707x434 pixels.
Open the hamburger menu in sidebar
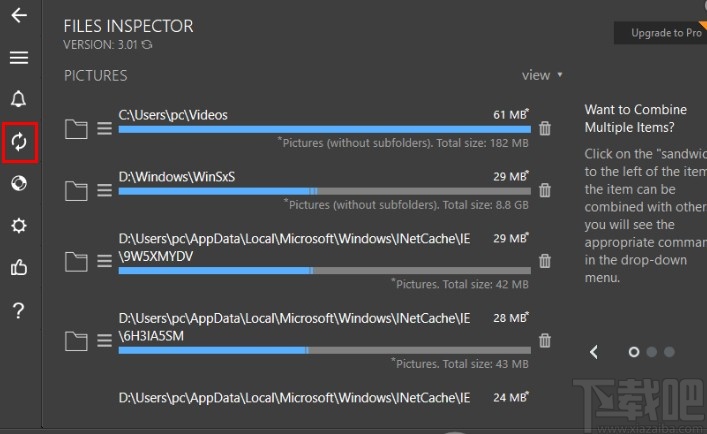tap(18, 57)
